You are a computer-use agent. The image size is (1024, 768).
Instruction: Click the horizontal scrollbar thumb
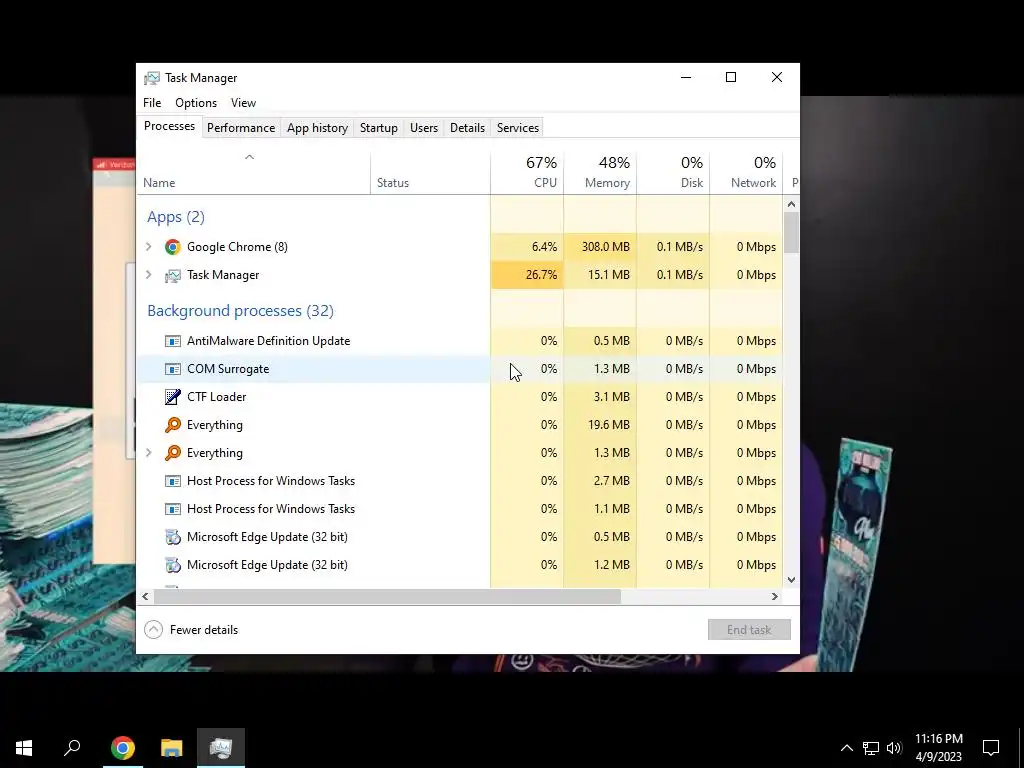pos(387,596)
